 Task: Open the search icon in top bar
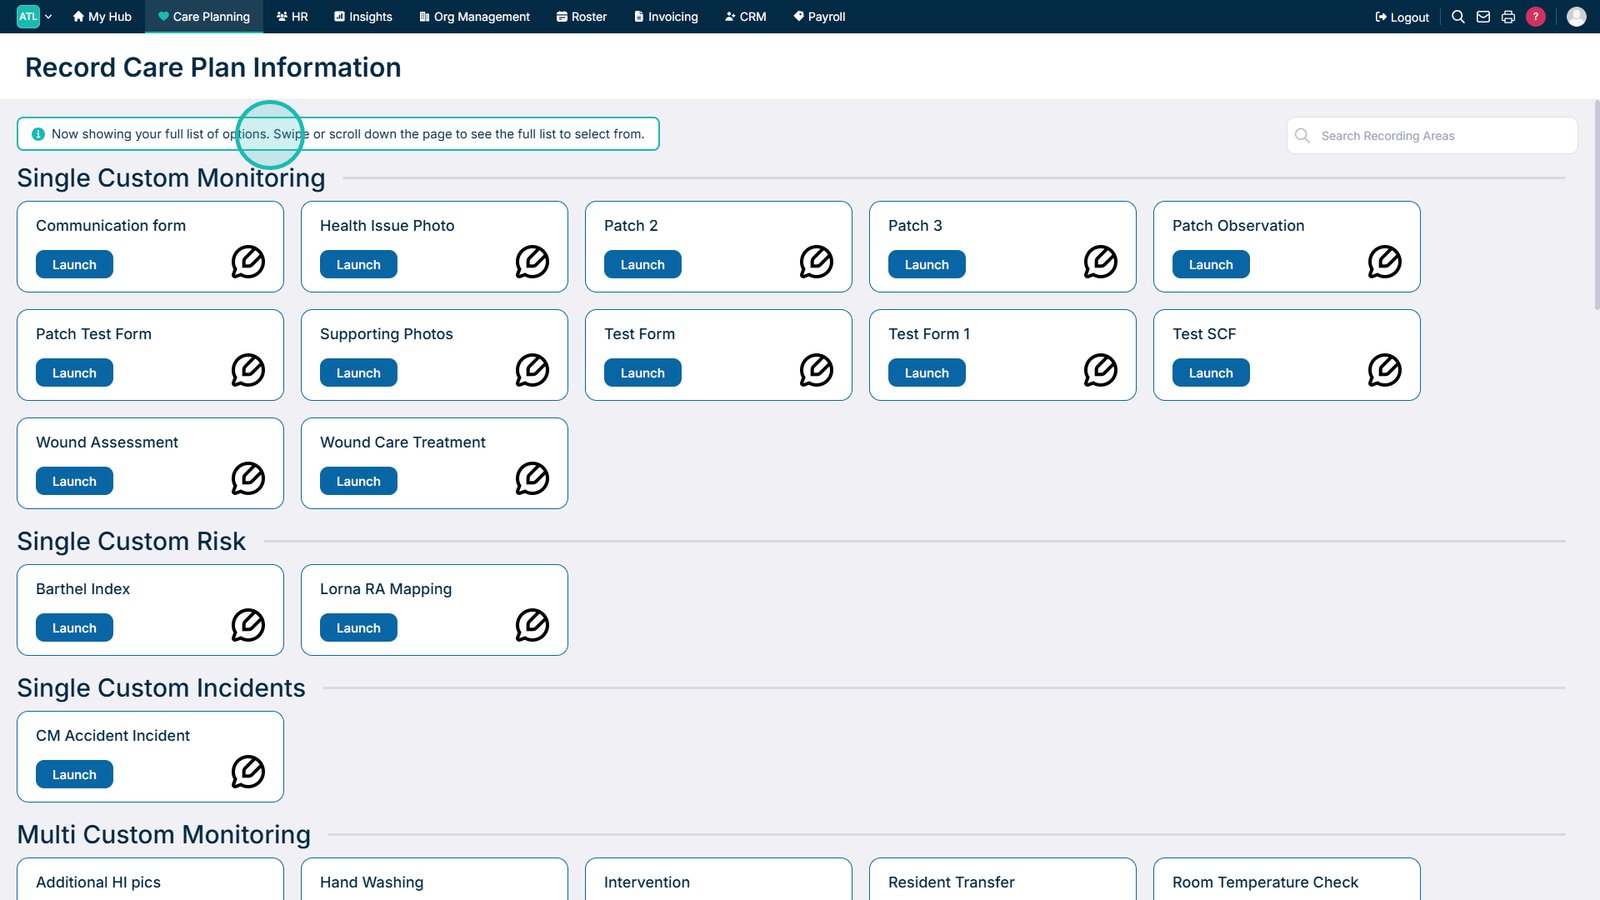[1458, 17]
